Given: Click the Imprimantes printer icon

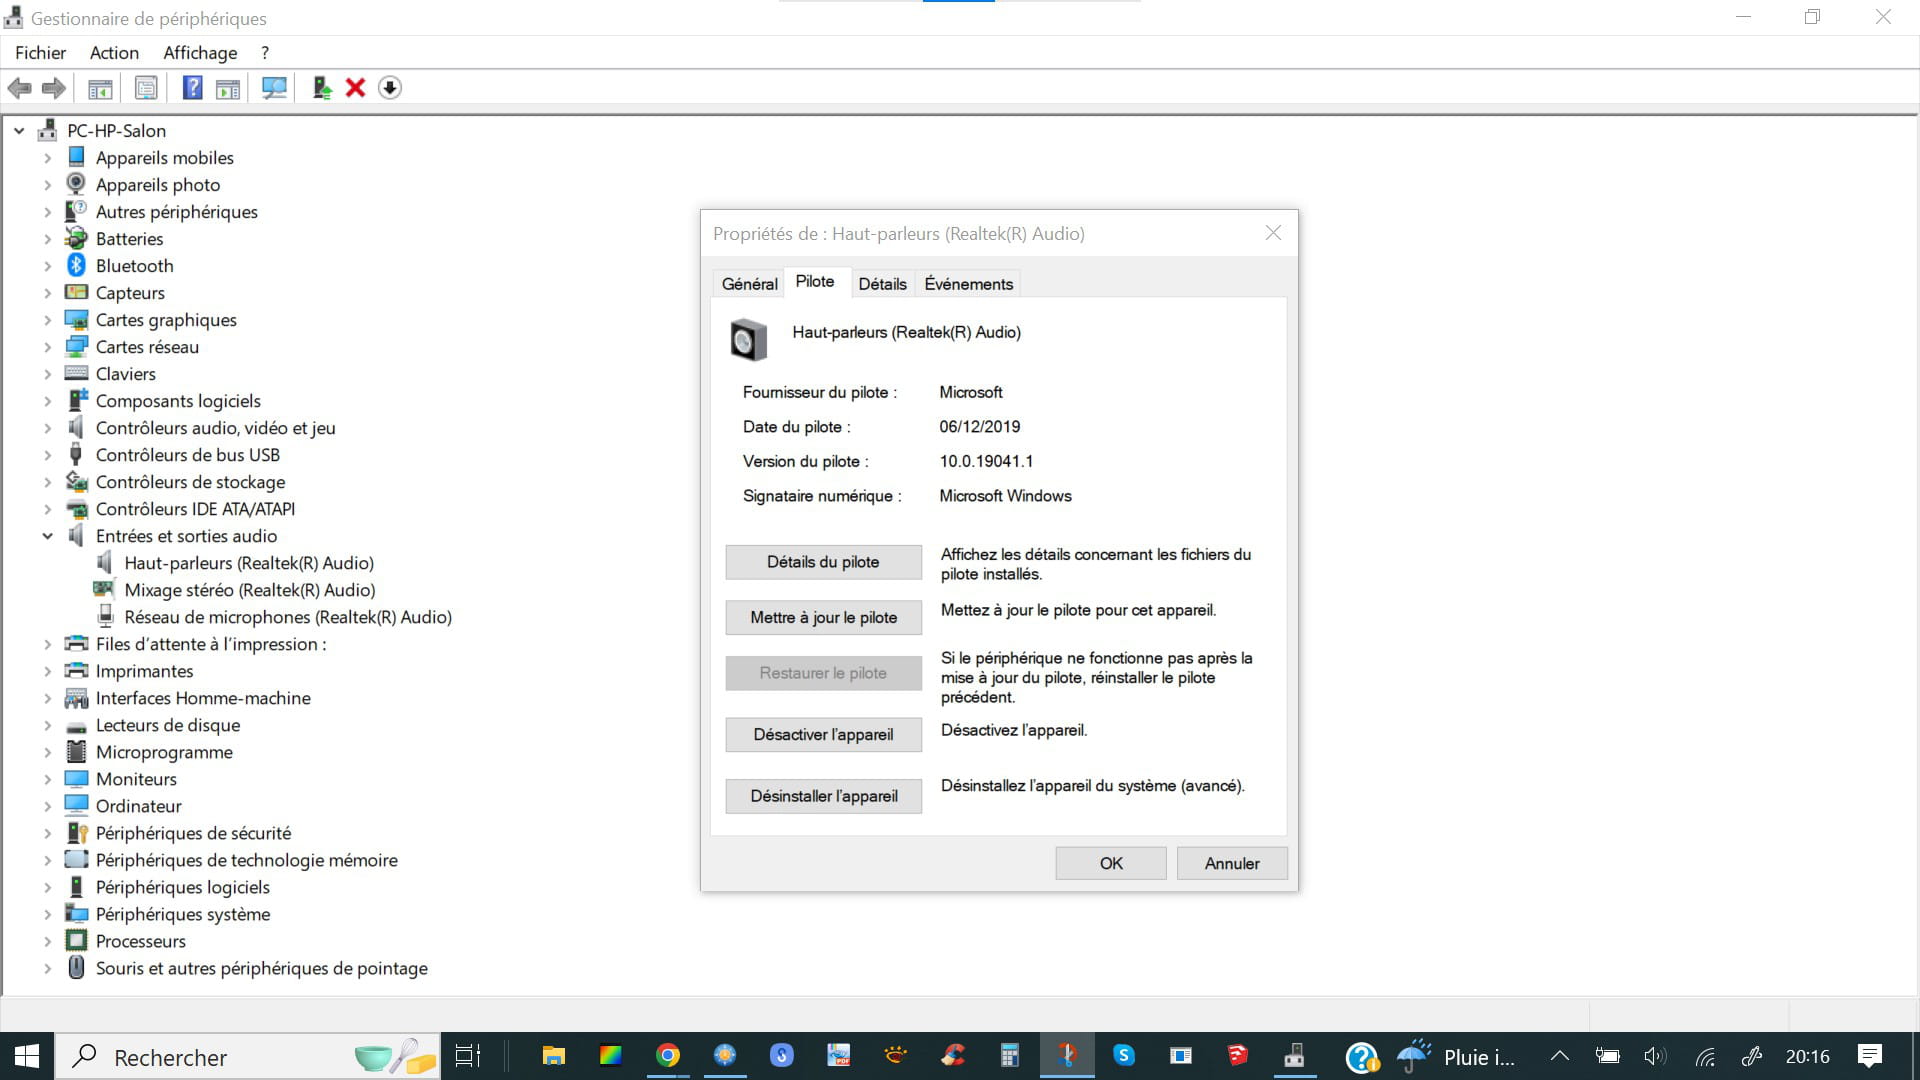Looking at the screenshot, I should pos(76,670).
